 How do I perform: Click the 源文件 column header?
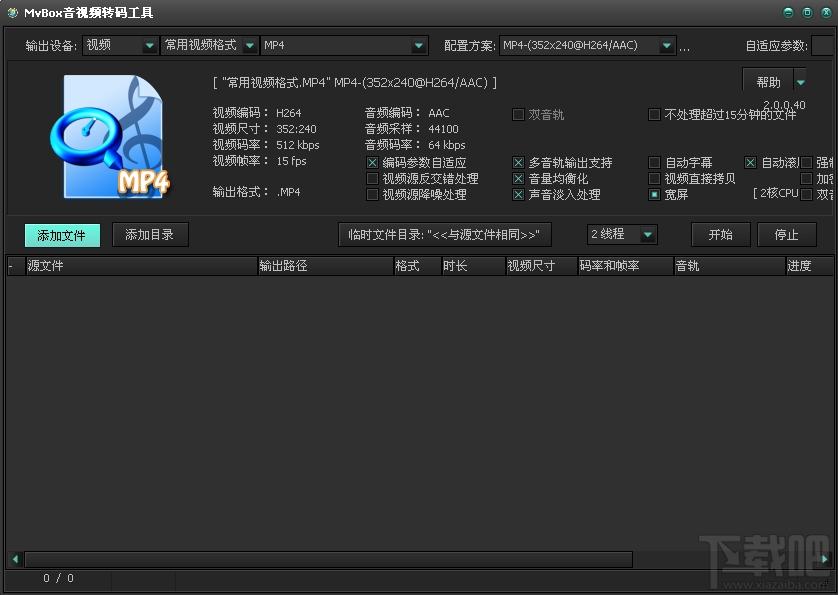coord(142,266)
